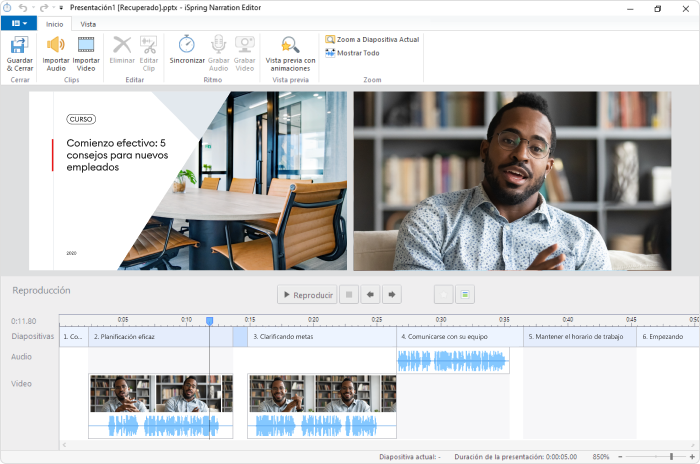Switch to the Inicio tab
The image size is (700, 464).
(54, 24)
